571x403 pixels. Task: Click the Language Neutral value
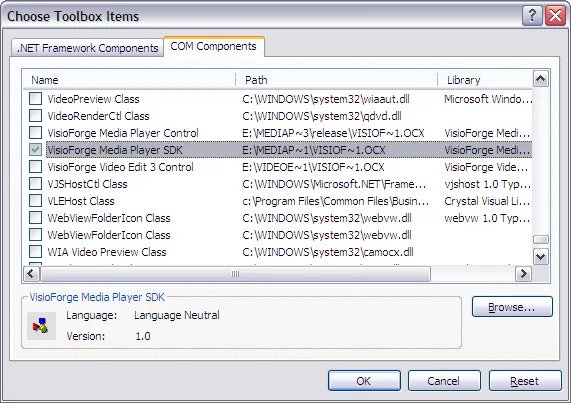click(x=177, y=315)
